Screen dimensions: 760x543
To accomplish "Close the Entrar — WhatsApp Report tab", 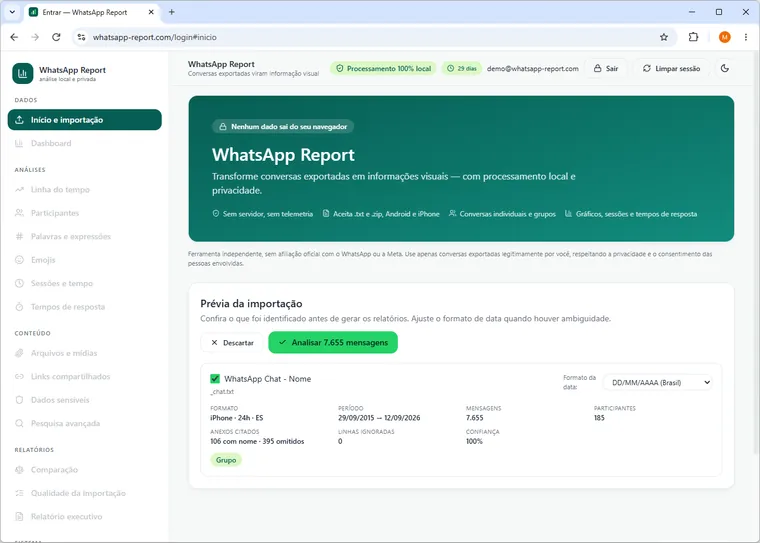I will [151, 12].
